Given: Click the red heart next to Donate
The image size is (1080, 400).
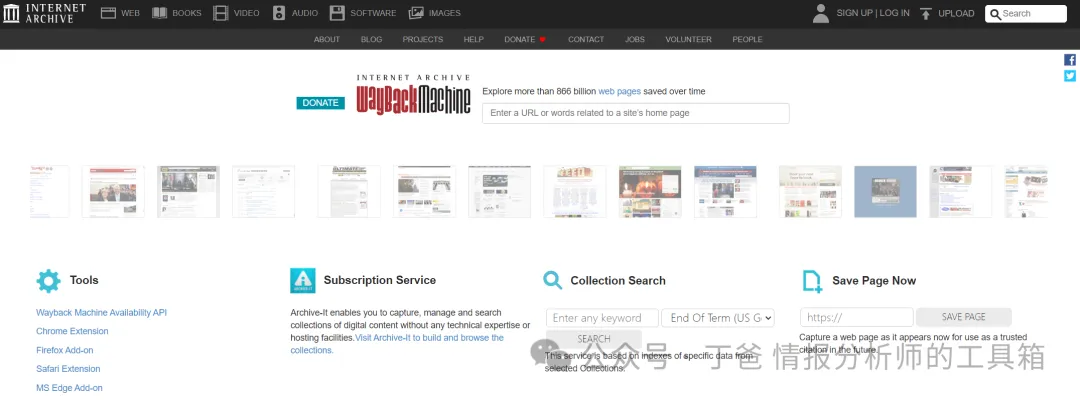Looking at the screenshot, I should pyautogui.click(x=542, y=40).
